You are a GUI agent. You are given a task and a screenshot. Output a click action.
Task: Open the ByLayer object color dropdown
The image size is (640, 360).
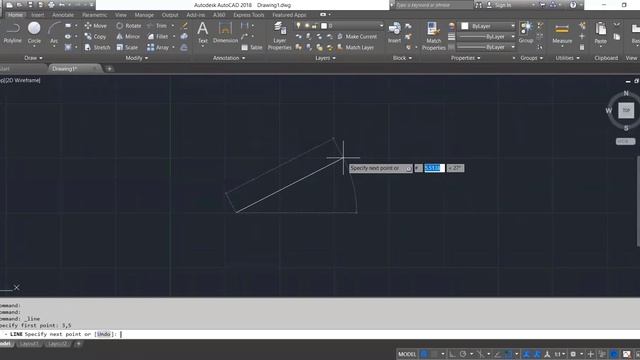pos(488,26)
